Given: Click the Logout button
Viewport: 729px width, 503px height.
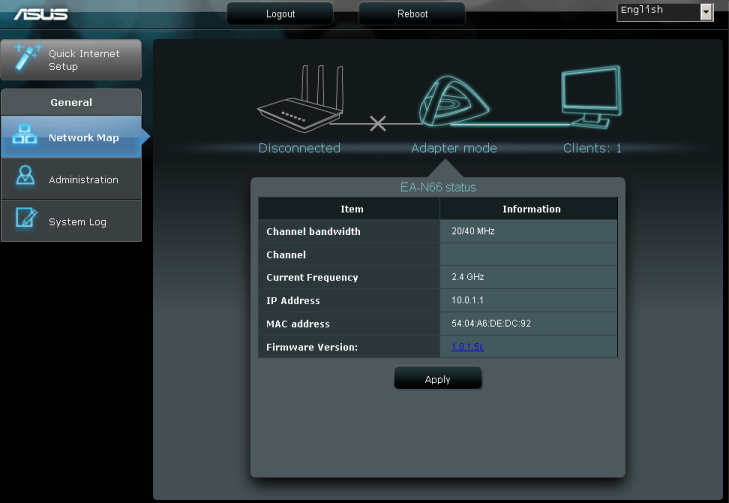Looking at the screenshot, I should point(280,14).
